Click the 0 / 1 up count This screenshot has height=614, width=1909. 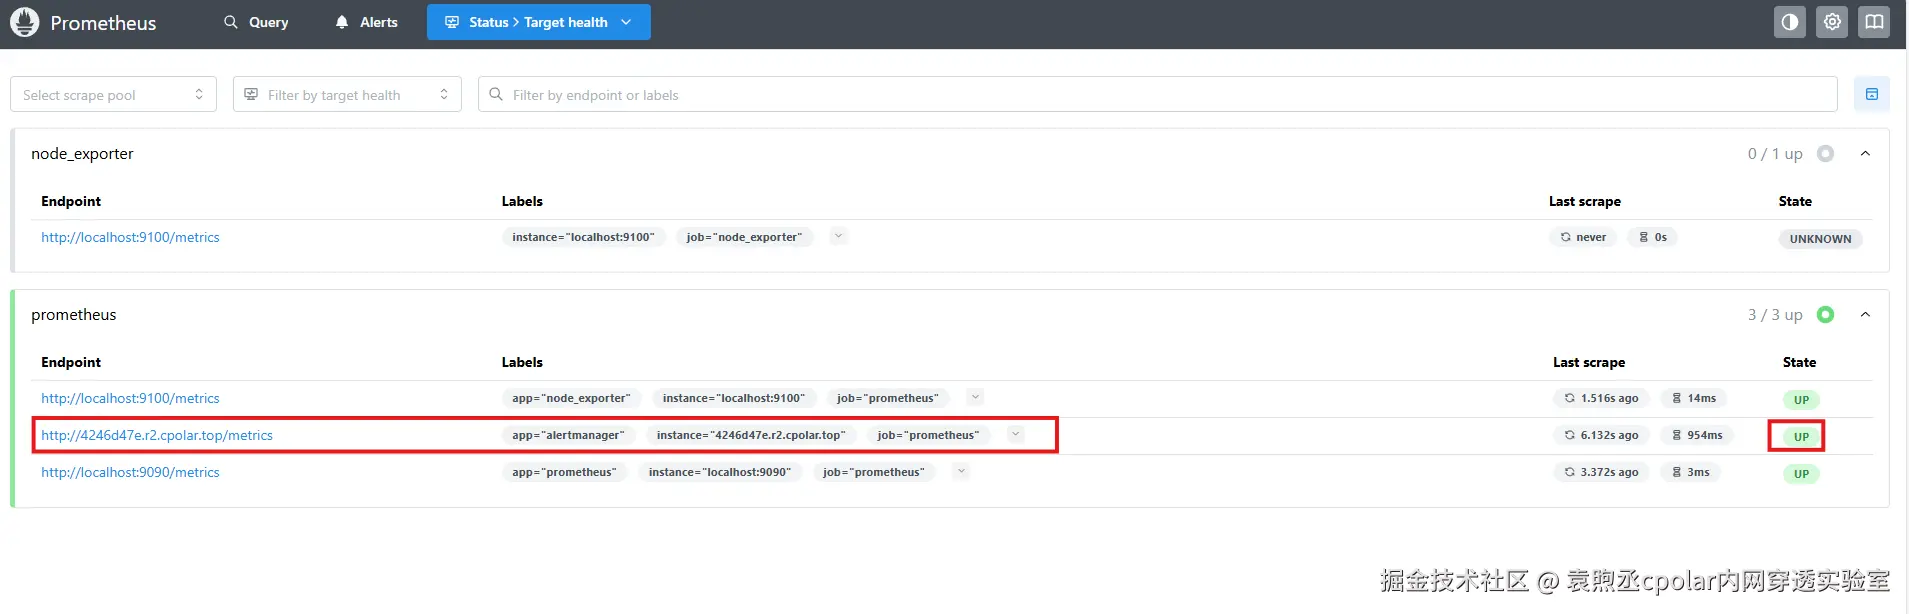pyautogui.click(x=1775, y=154)
